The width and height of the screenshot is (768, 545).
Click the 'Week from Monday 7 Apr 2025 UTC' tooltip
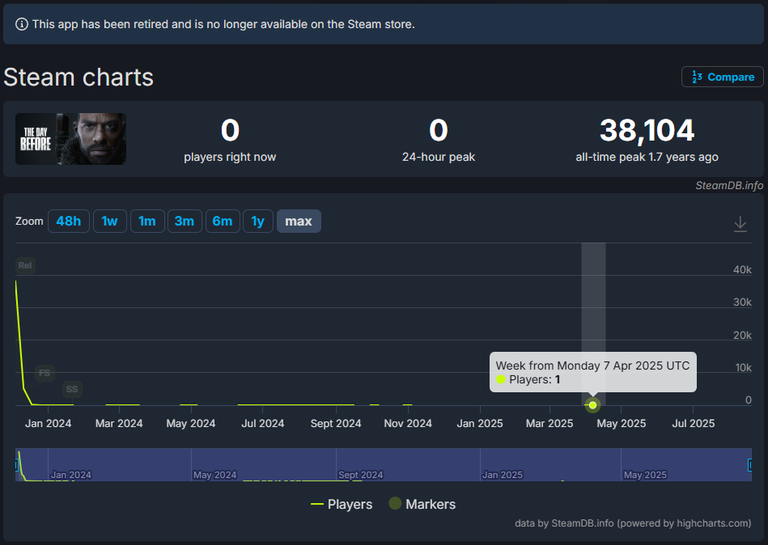[x=593, y=372]
